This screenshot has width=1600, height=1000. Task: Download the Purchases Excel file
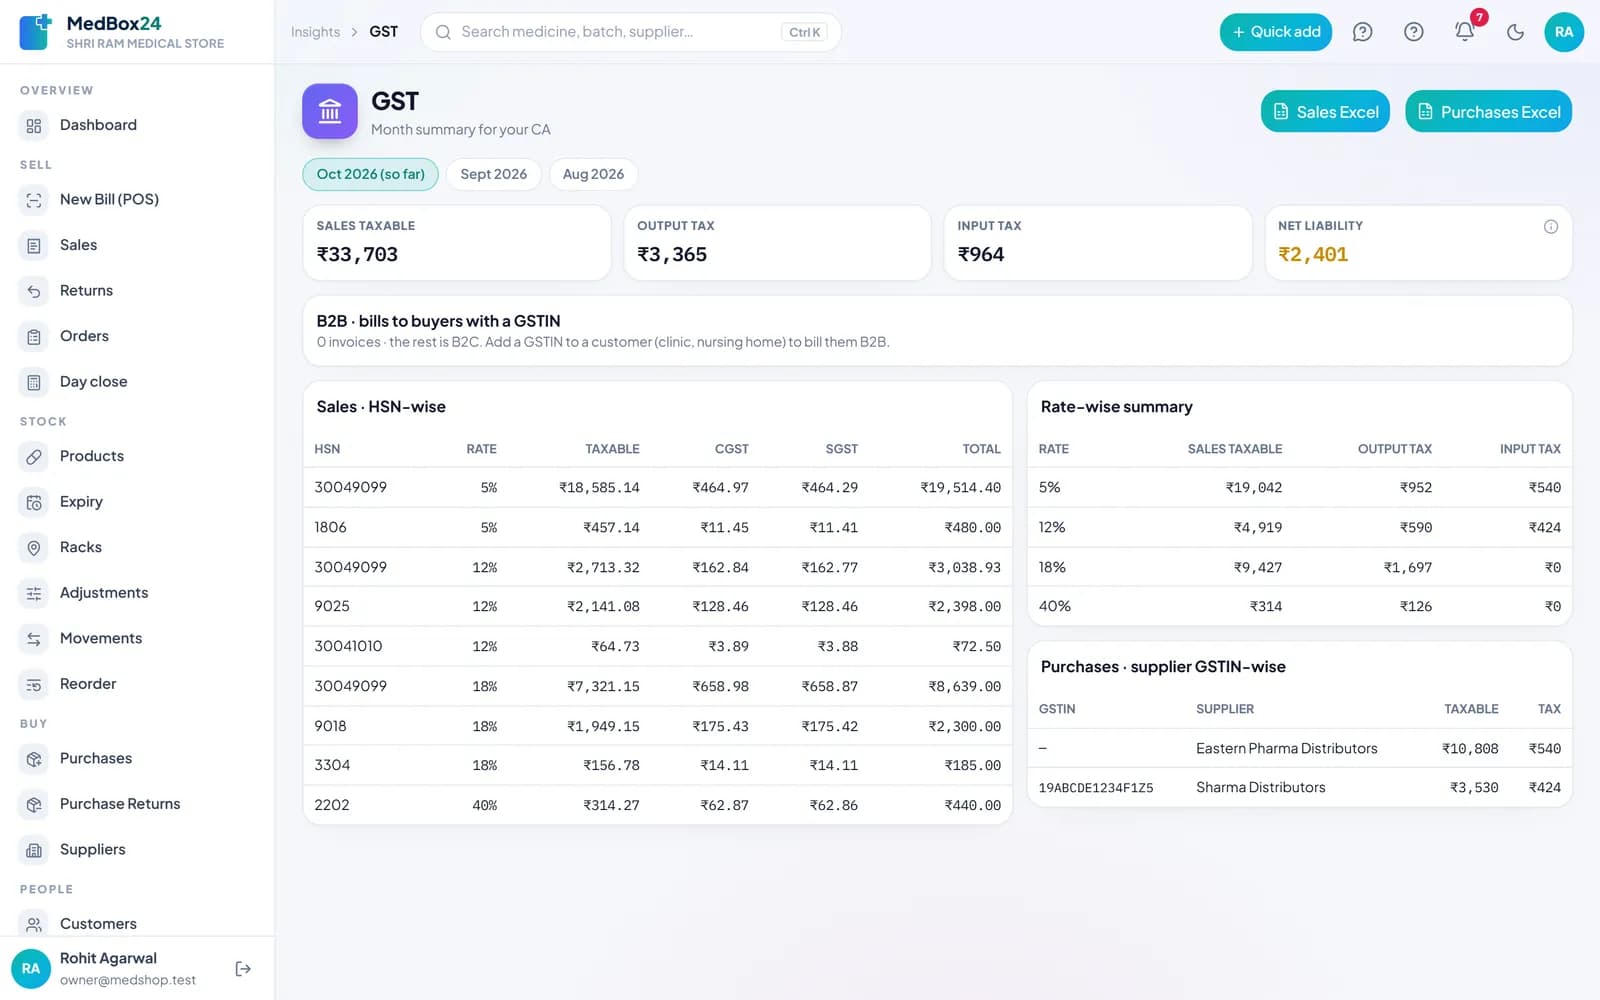1488,112
